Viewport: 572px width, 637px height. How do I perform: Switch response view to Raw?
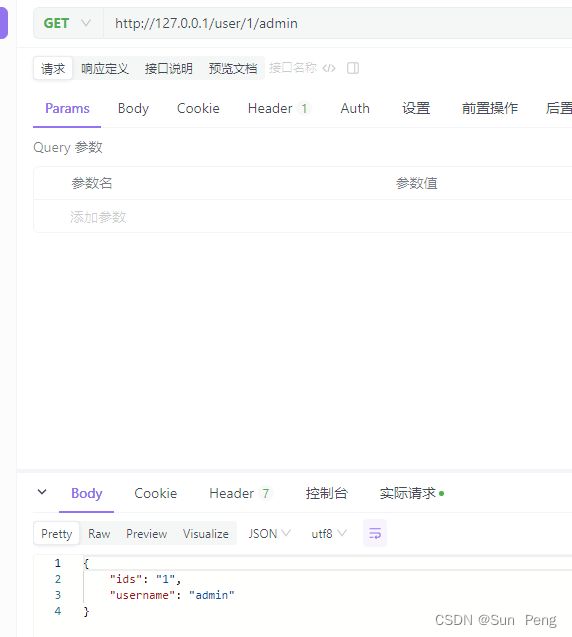[99, 533]
